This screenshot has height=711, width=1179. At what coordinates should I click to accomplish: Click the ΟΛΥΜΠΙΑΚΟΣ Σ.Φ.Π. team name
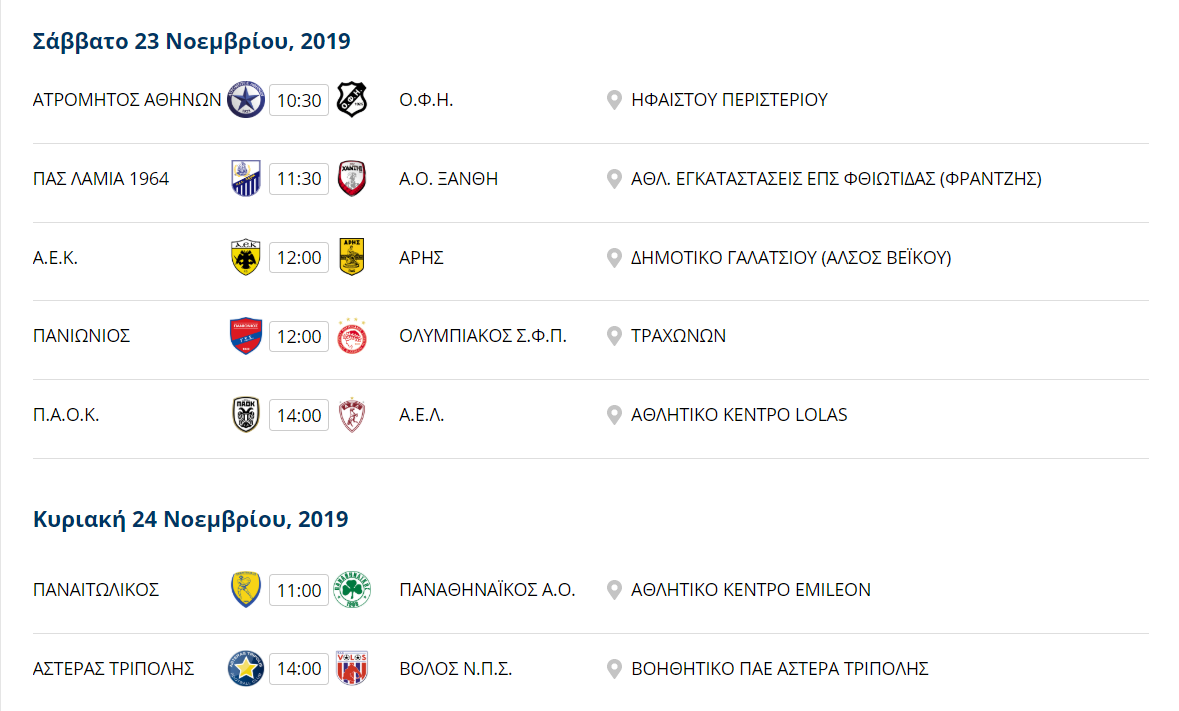(483, 336)
